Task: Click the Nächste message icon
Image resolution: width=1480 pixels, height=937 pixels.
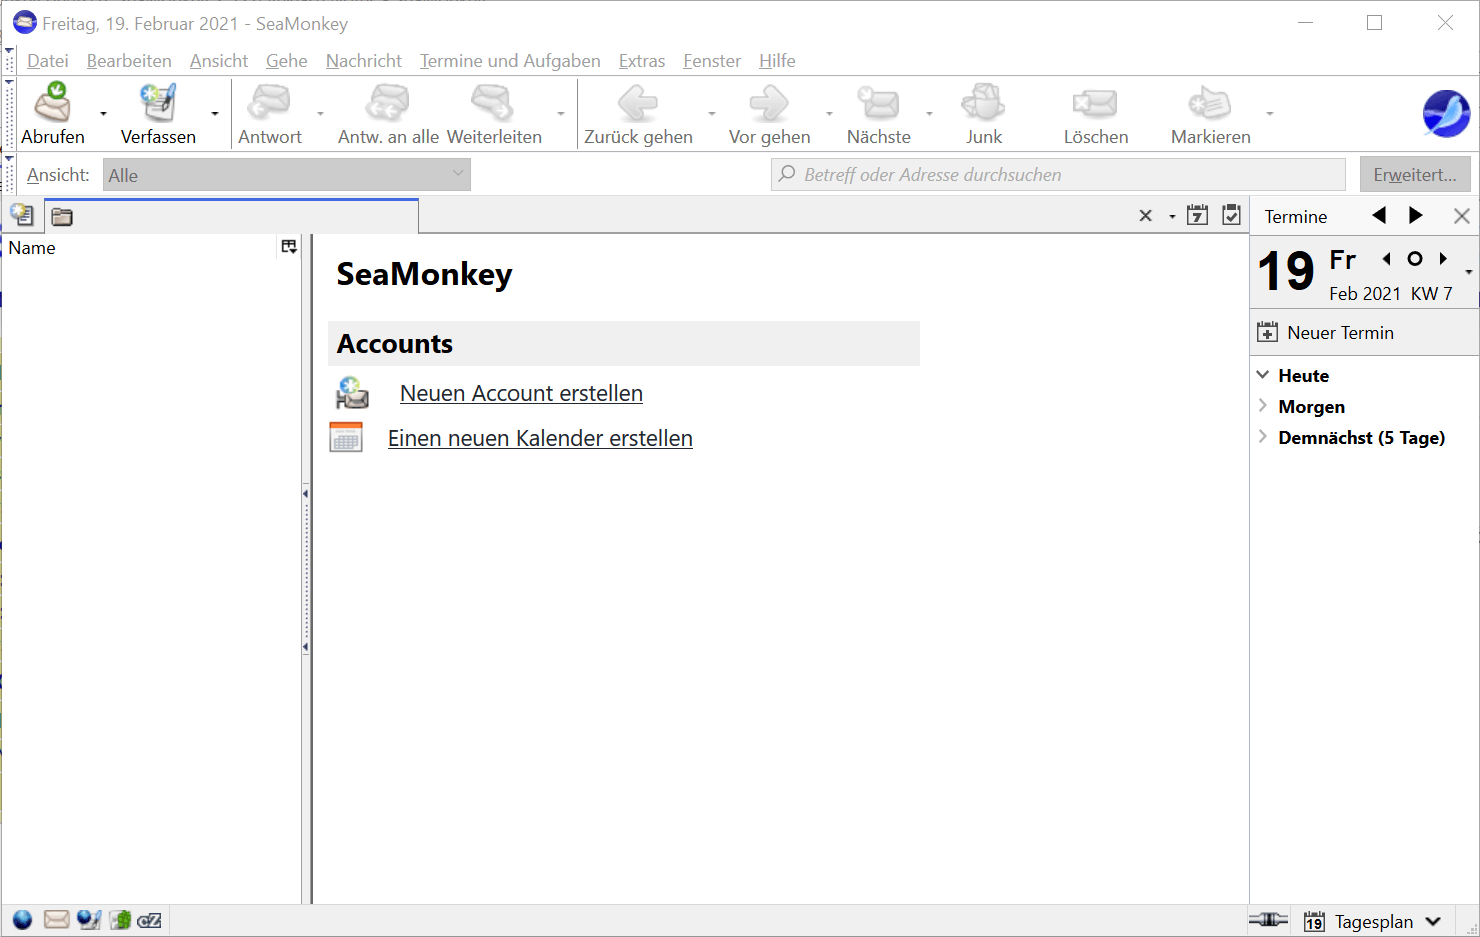Action: [x=879, y=102]
